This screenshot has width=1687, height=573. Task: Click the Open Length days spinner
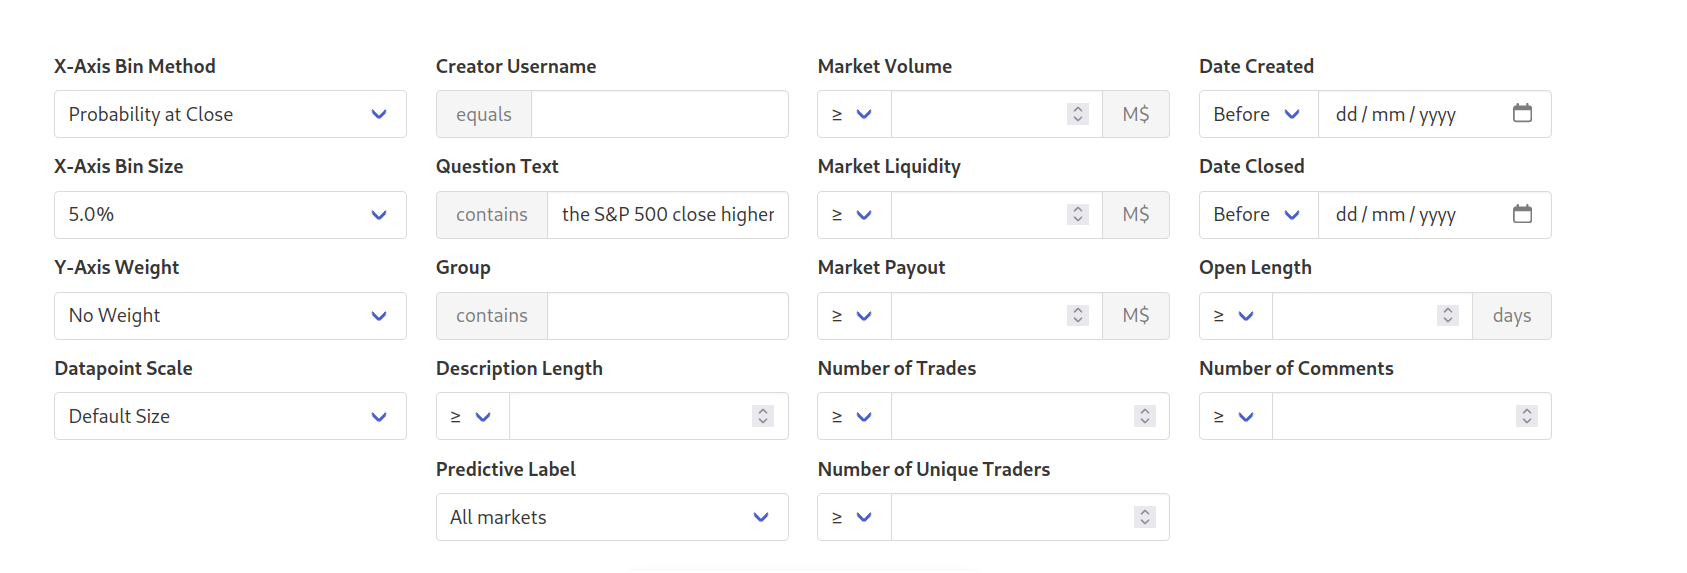[x=1447, y=315]
